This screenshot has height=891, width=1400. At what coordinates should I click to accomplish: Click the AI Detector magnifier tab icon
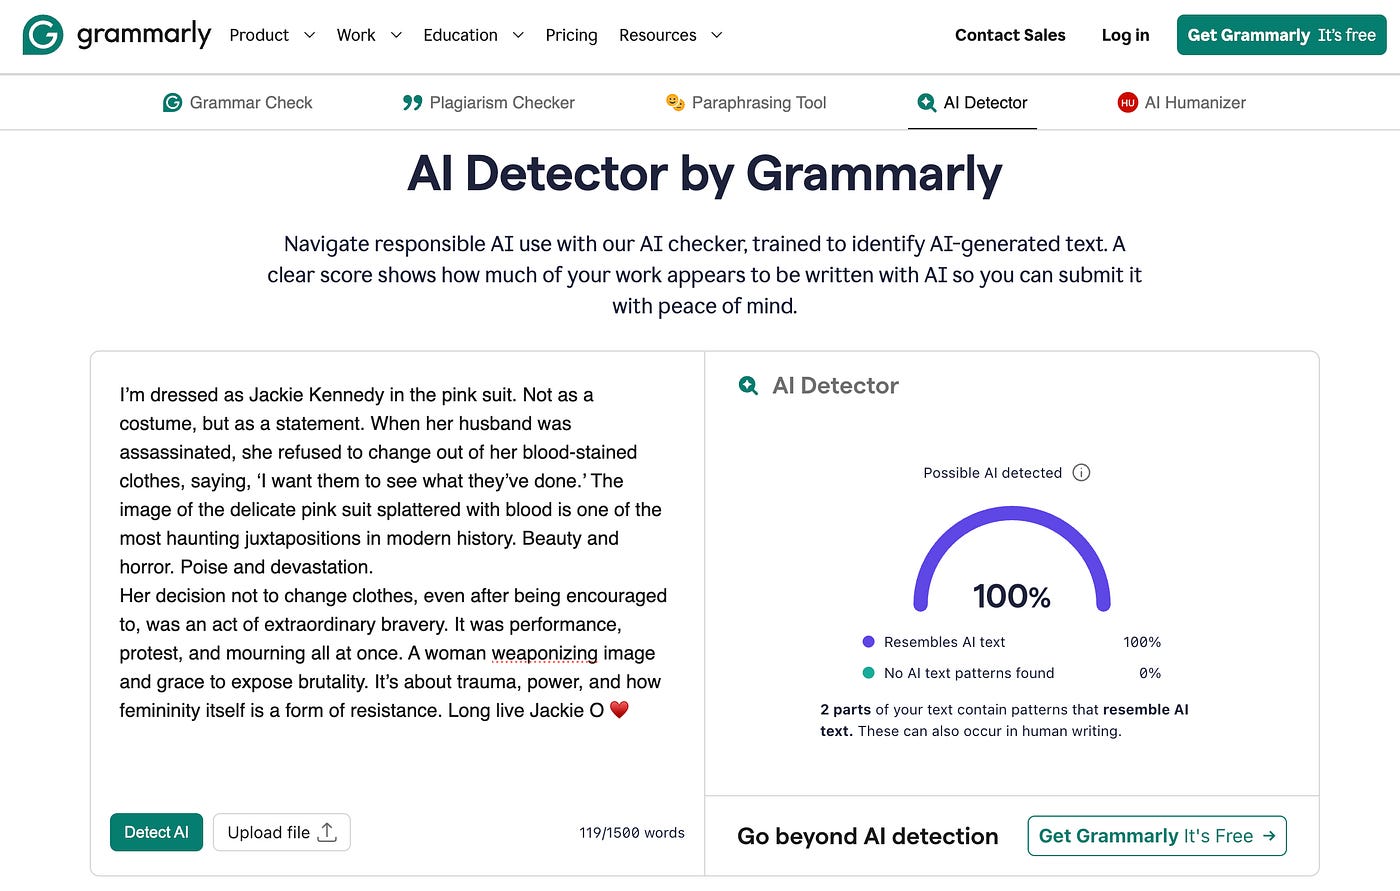[926, 102]
